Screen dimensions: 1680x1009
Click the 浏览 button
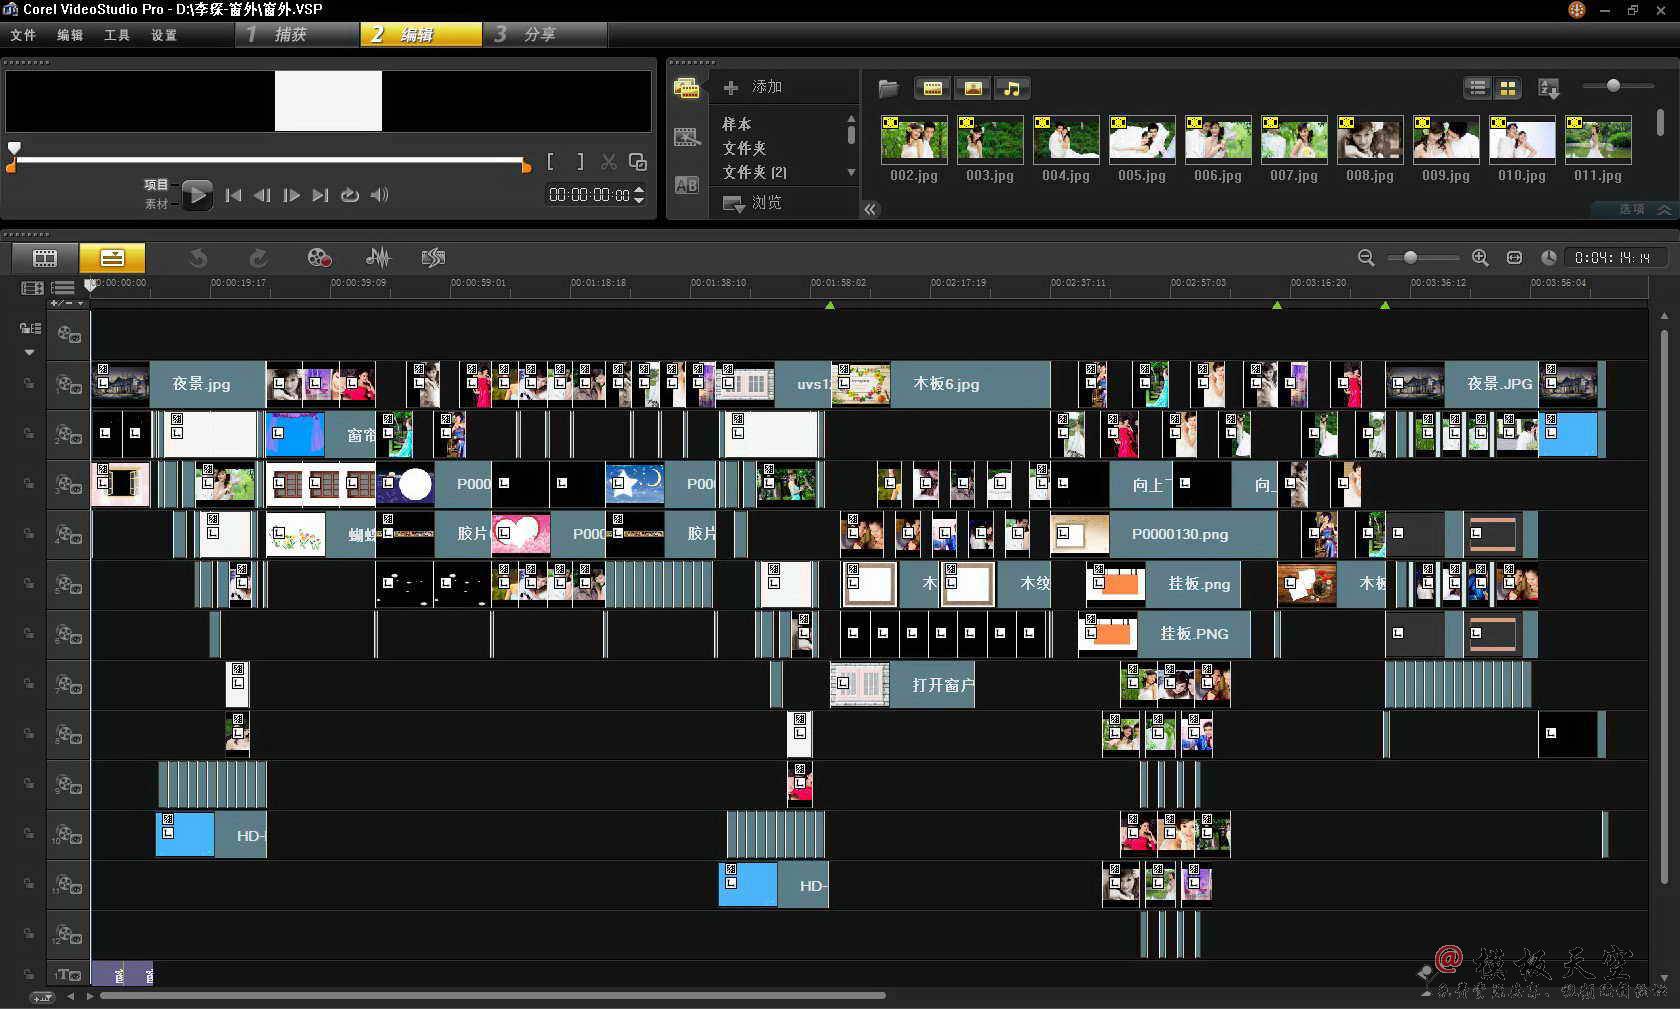point(753,203)
